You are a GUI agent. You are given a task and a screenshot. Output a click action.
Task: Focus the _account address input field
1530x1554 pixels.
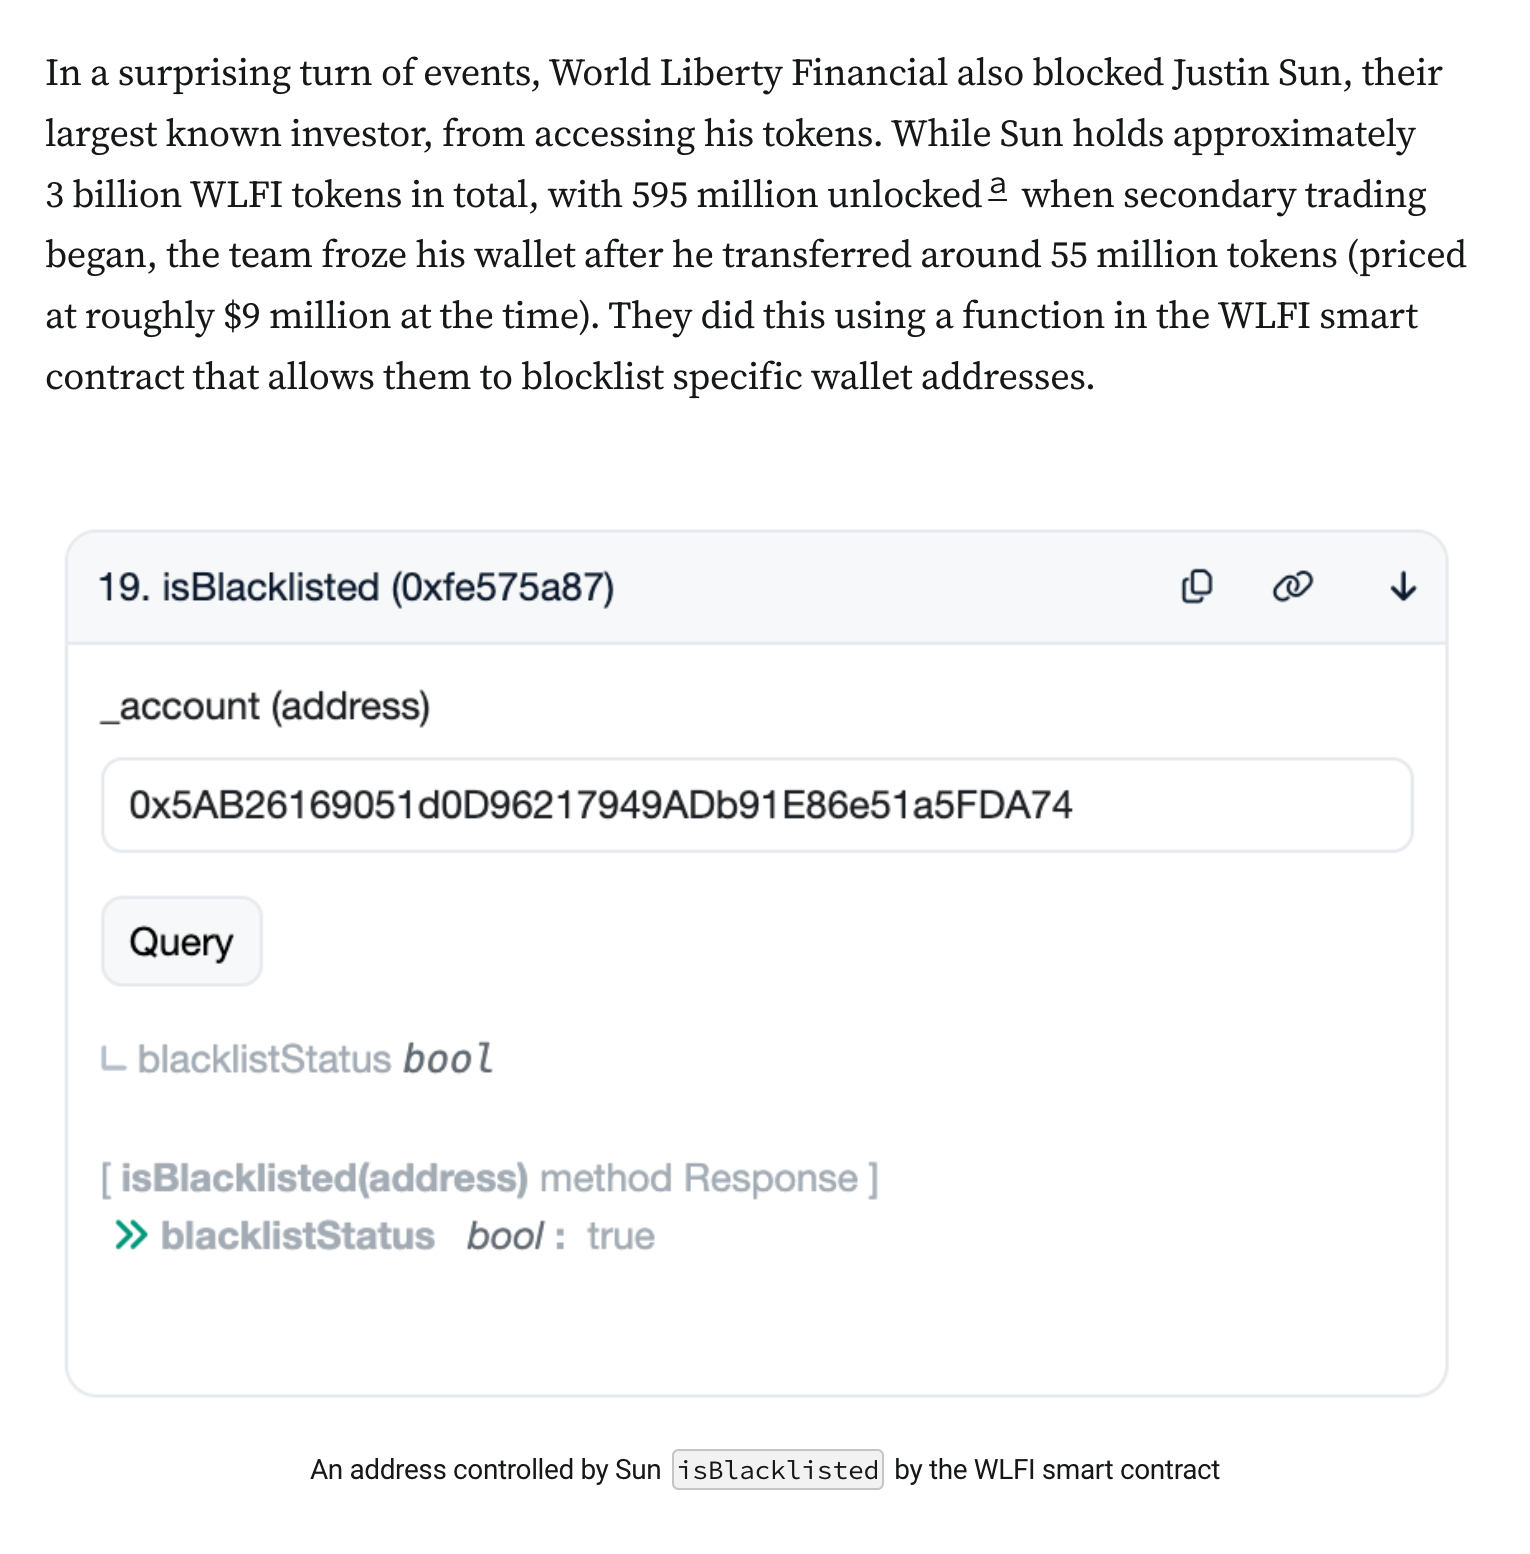[757, 805]
